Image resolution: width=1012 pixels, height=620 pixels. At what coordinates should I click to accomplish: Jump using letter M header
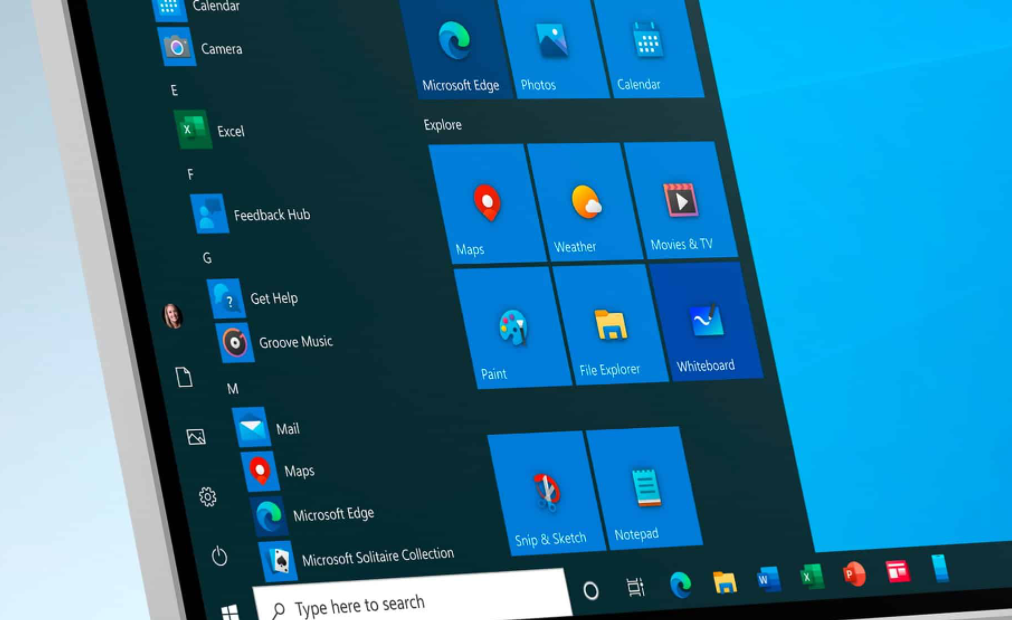pyautogui.click(x=232, y=389)
